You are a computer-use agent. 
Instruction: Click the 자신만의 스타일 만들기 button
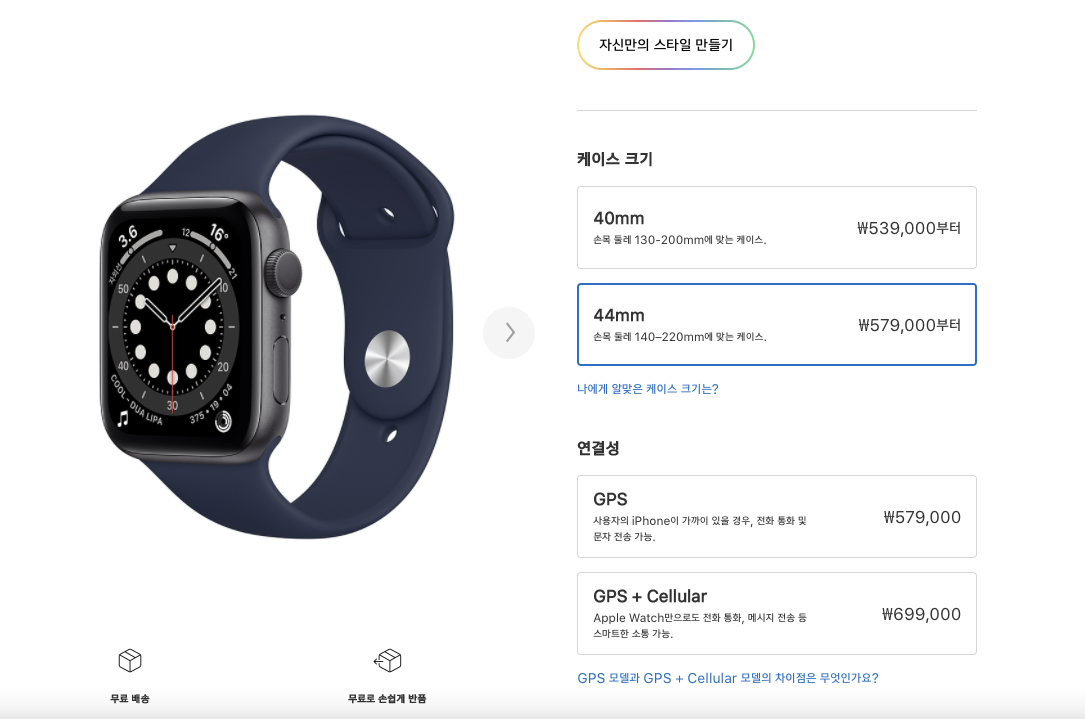(666, 45)
